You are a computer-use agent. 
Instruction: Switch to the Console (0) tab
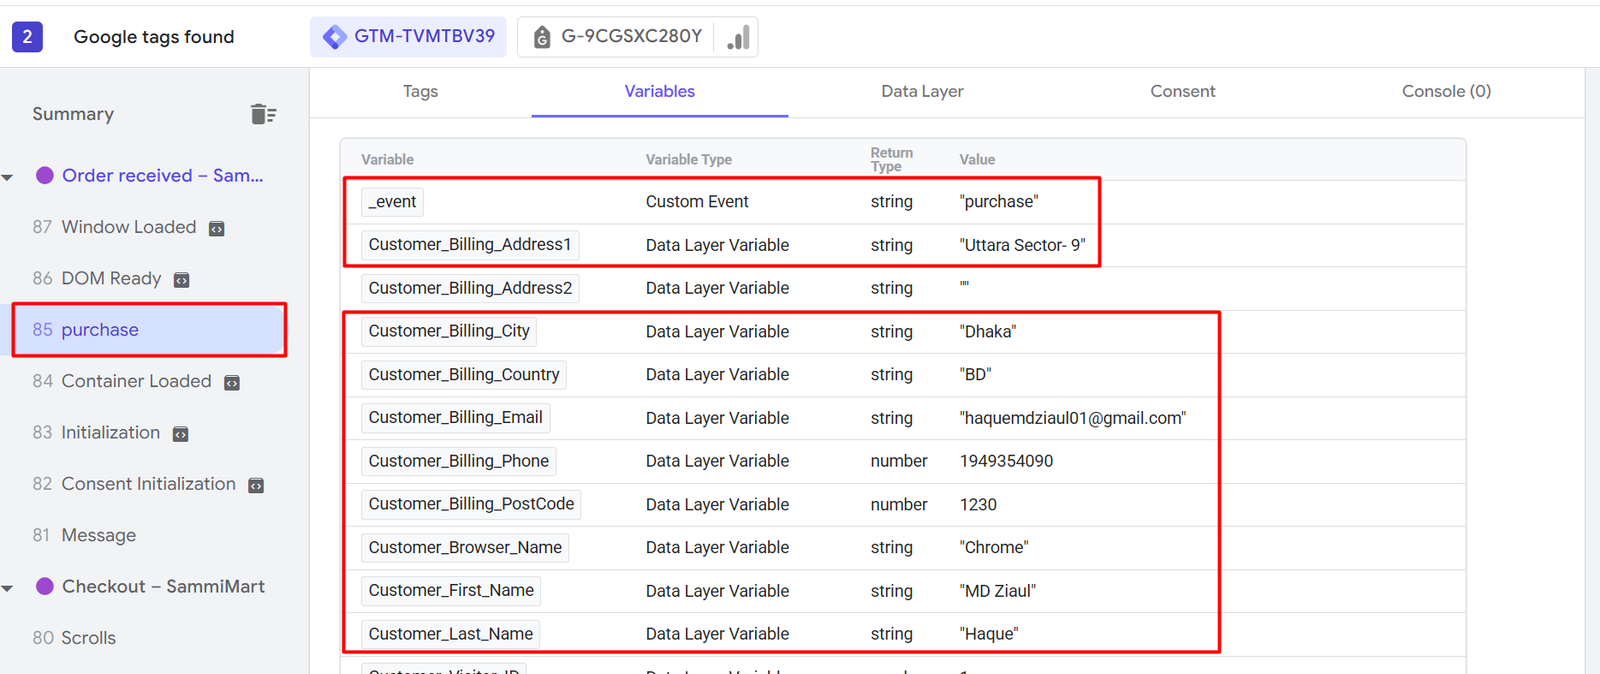coord(1445,91)
